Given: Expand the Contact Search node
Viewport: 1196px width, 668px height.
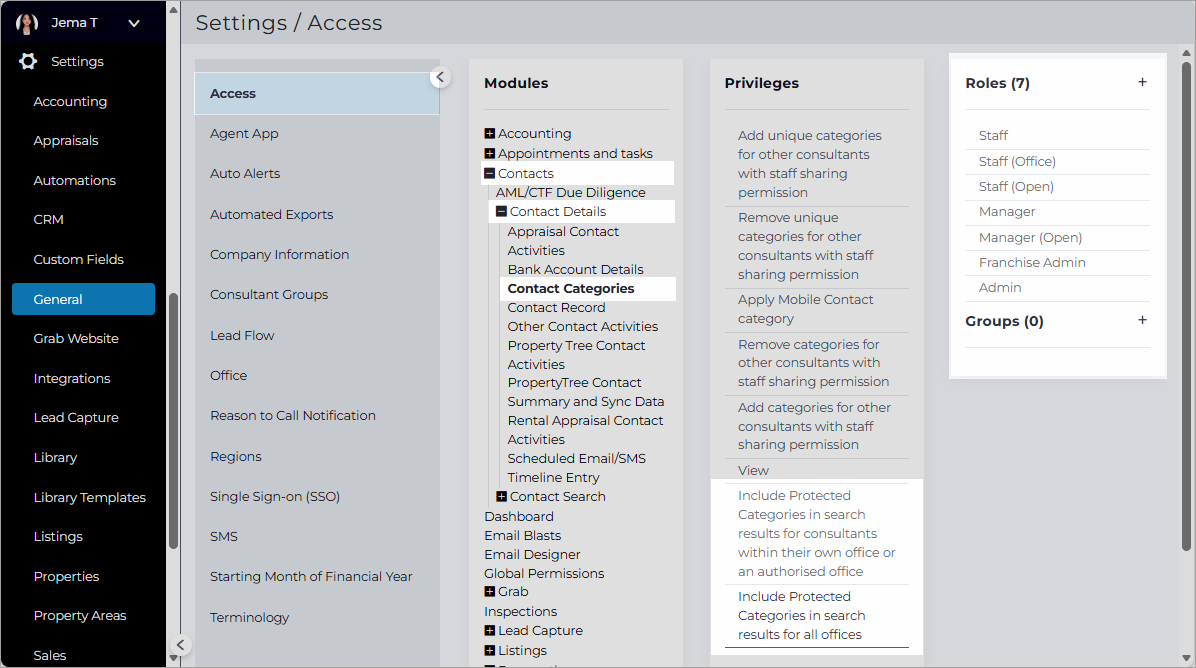Looking at the screenshot, I should point(501,496).
